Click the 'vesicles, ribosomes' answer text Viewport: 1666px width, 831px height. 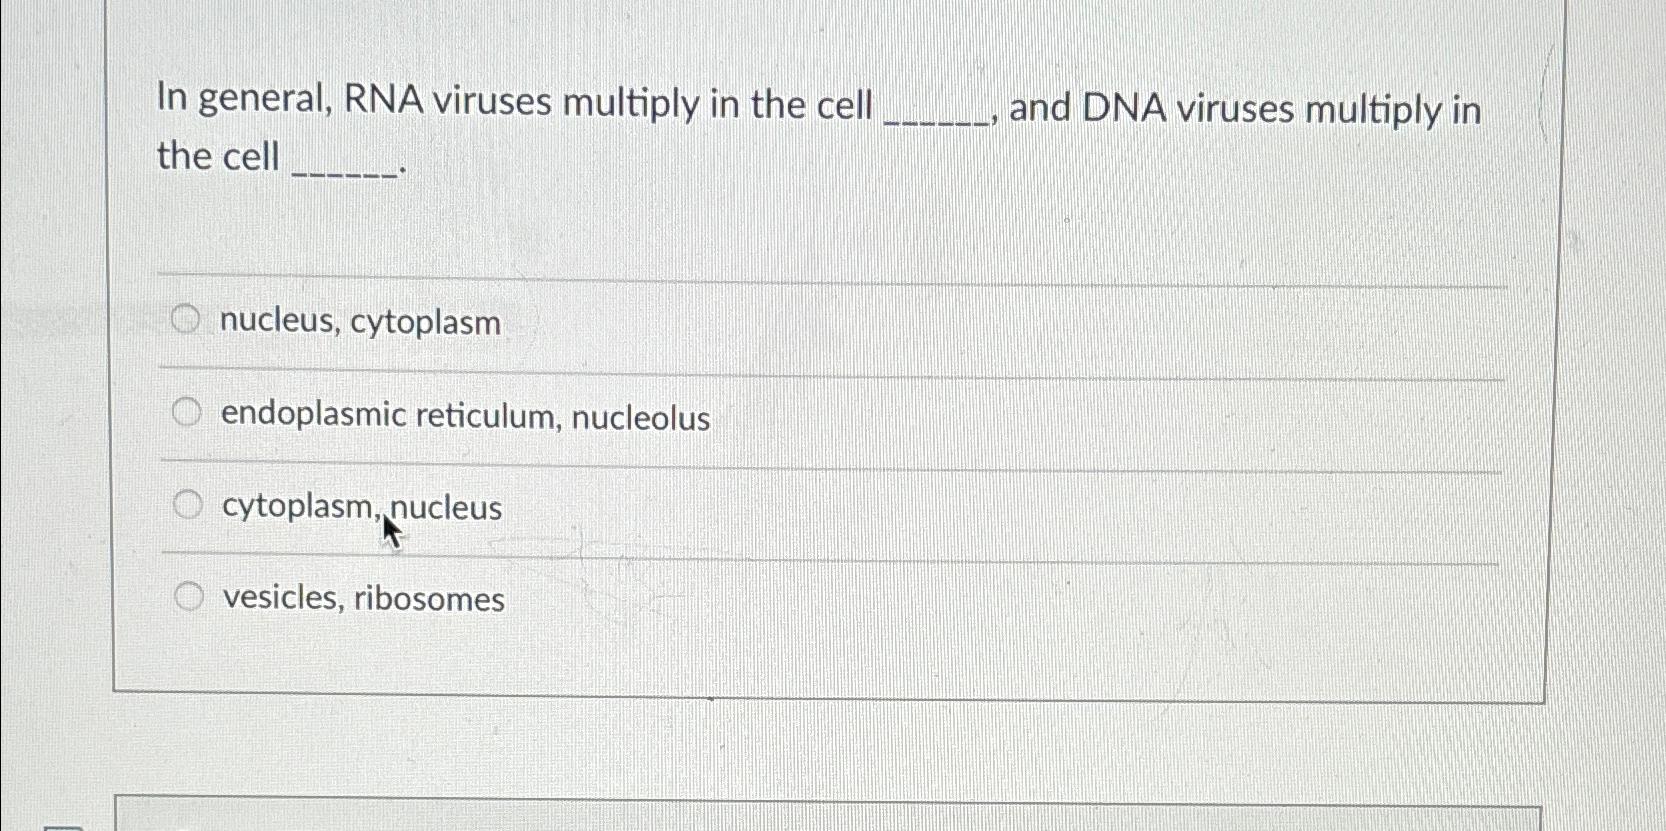[363, 599]
